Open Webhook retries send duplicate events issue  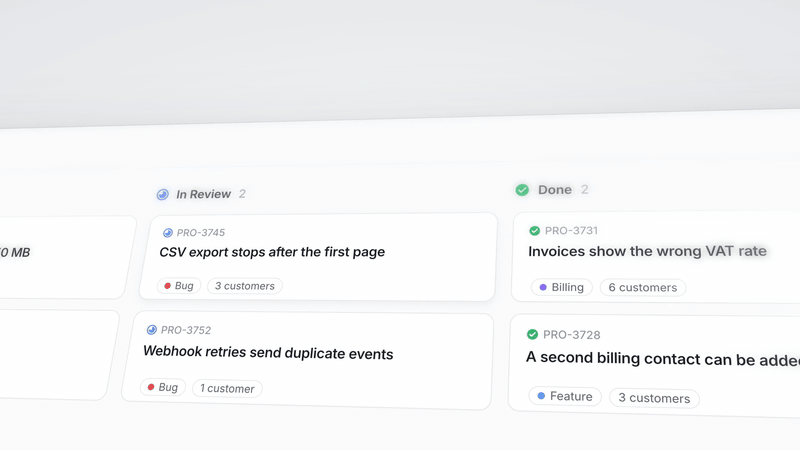coord(268,353)
